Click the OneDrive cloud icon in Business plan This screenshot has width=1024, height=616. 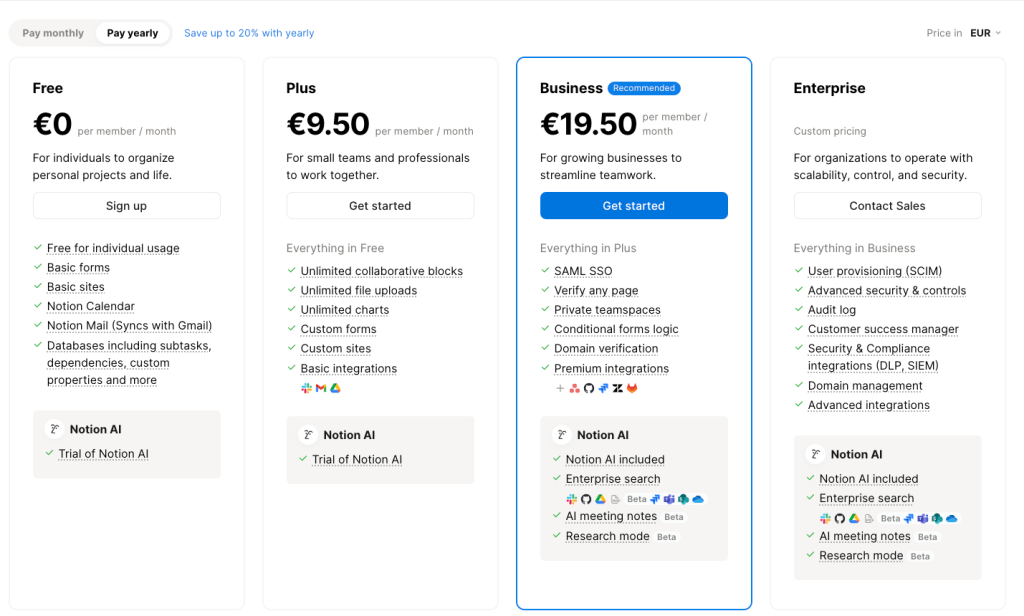click(x=698, y=499)
